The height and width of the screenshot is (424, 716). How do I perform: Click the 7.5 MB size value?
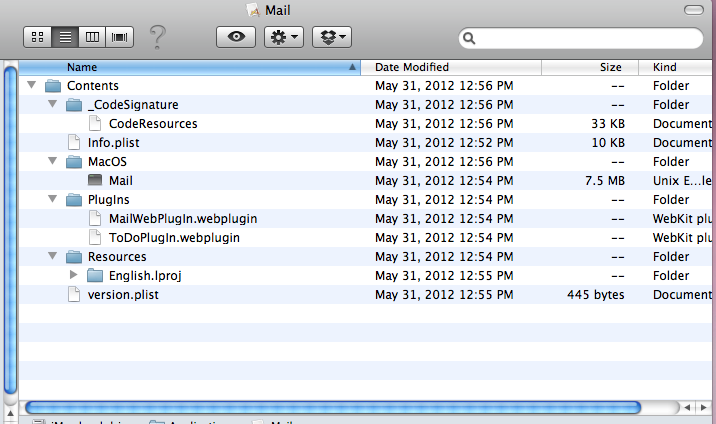(x=605, y=181)
